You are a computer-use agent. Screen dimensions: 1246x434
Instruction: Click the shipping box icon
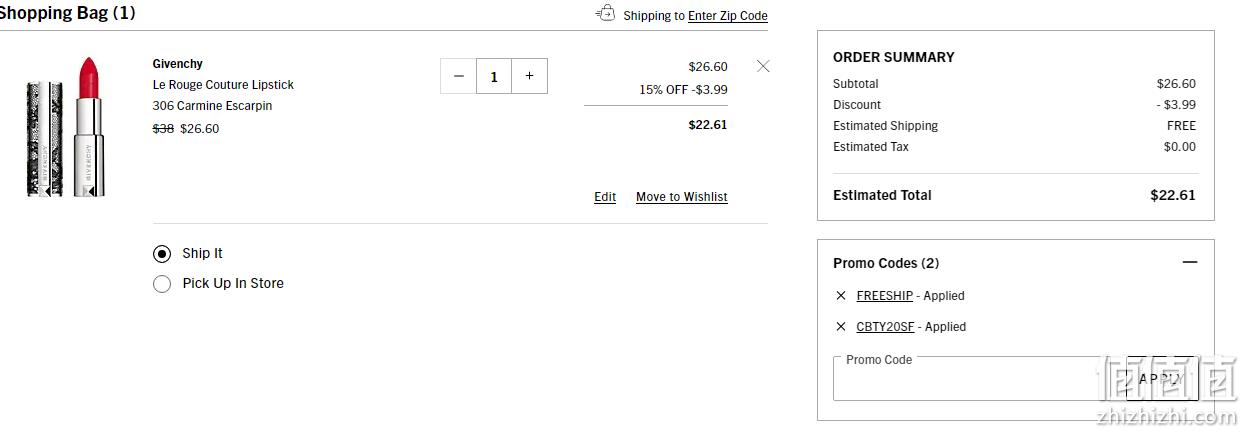[x=605, y=13]
